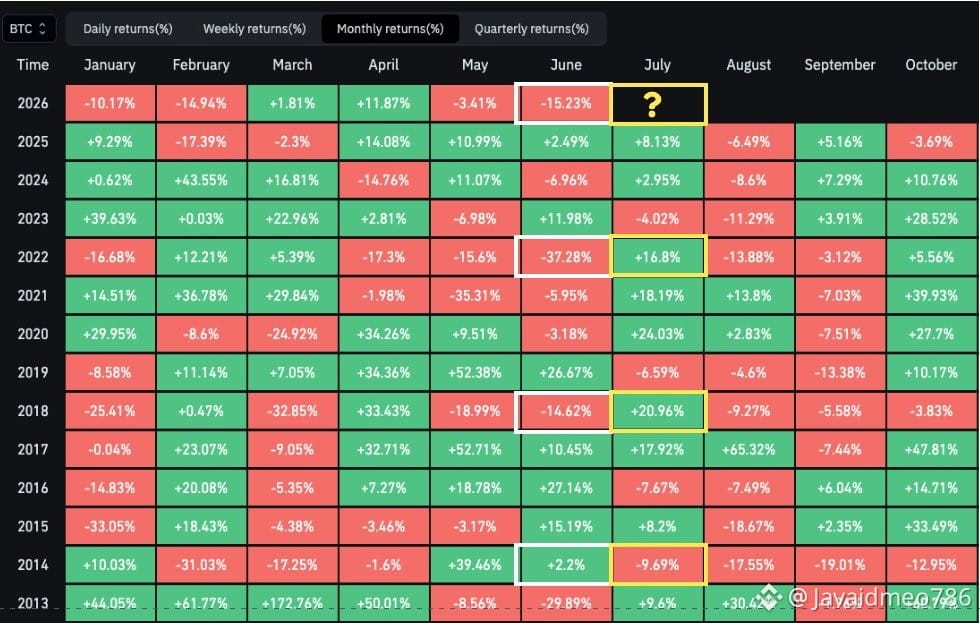Click the -33.05% January 2015 cell
This screenshot has height=623, width=980.
click(110, 526)
